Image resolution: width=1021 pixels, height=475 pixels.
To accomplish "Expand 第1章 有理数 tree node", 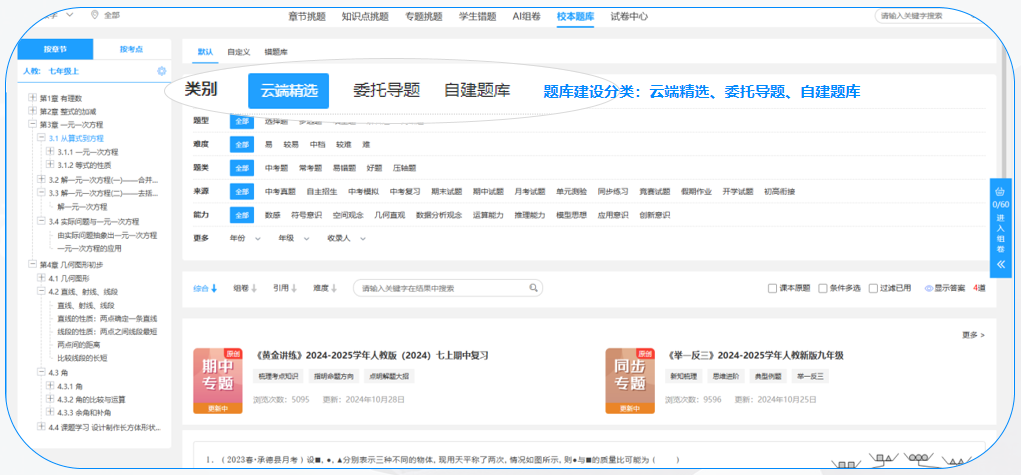I will (32, 98).
